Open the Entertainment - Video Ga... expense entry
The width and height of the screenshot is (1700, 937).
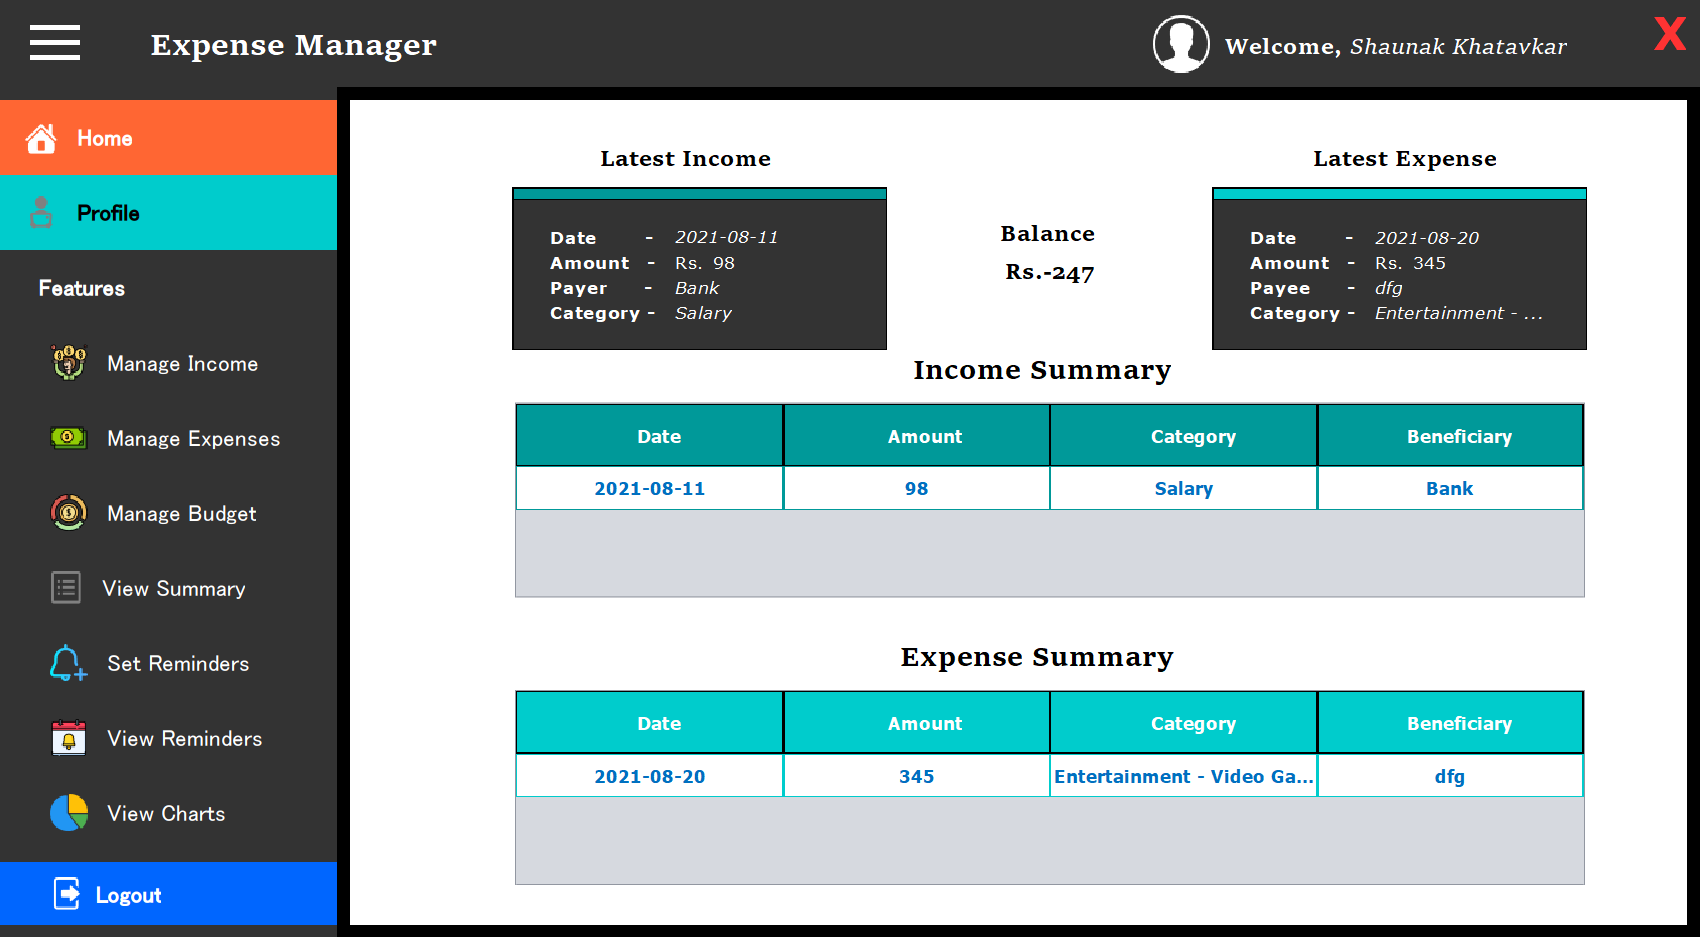[x=1183, y=775]
